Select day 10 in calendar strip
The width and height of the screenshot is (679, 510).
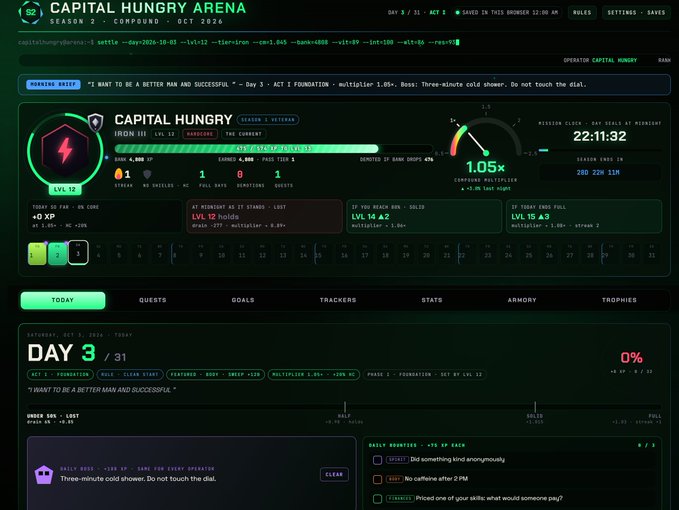coord(221,253)
